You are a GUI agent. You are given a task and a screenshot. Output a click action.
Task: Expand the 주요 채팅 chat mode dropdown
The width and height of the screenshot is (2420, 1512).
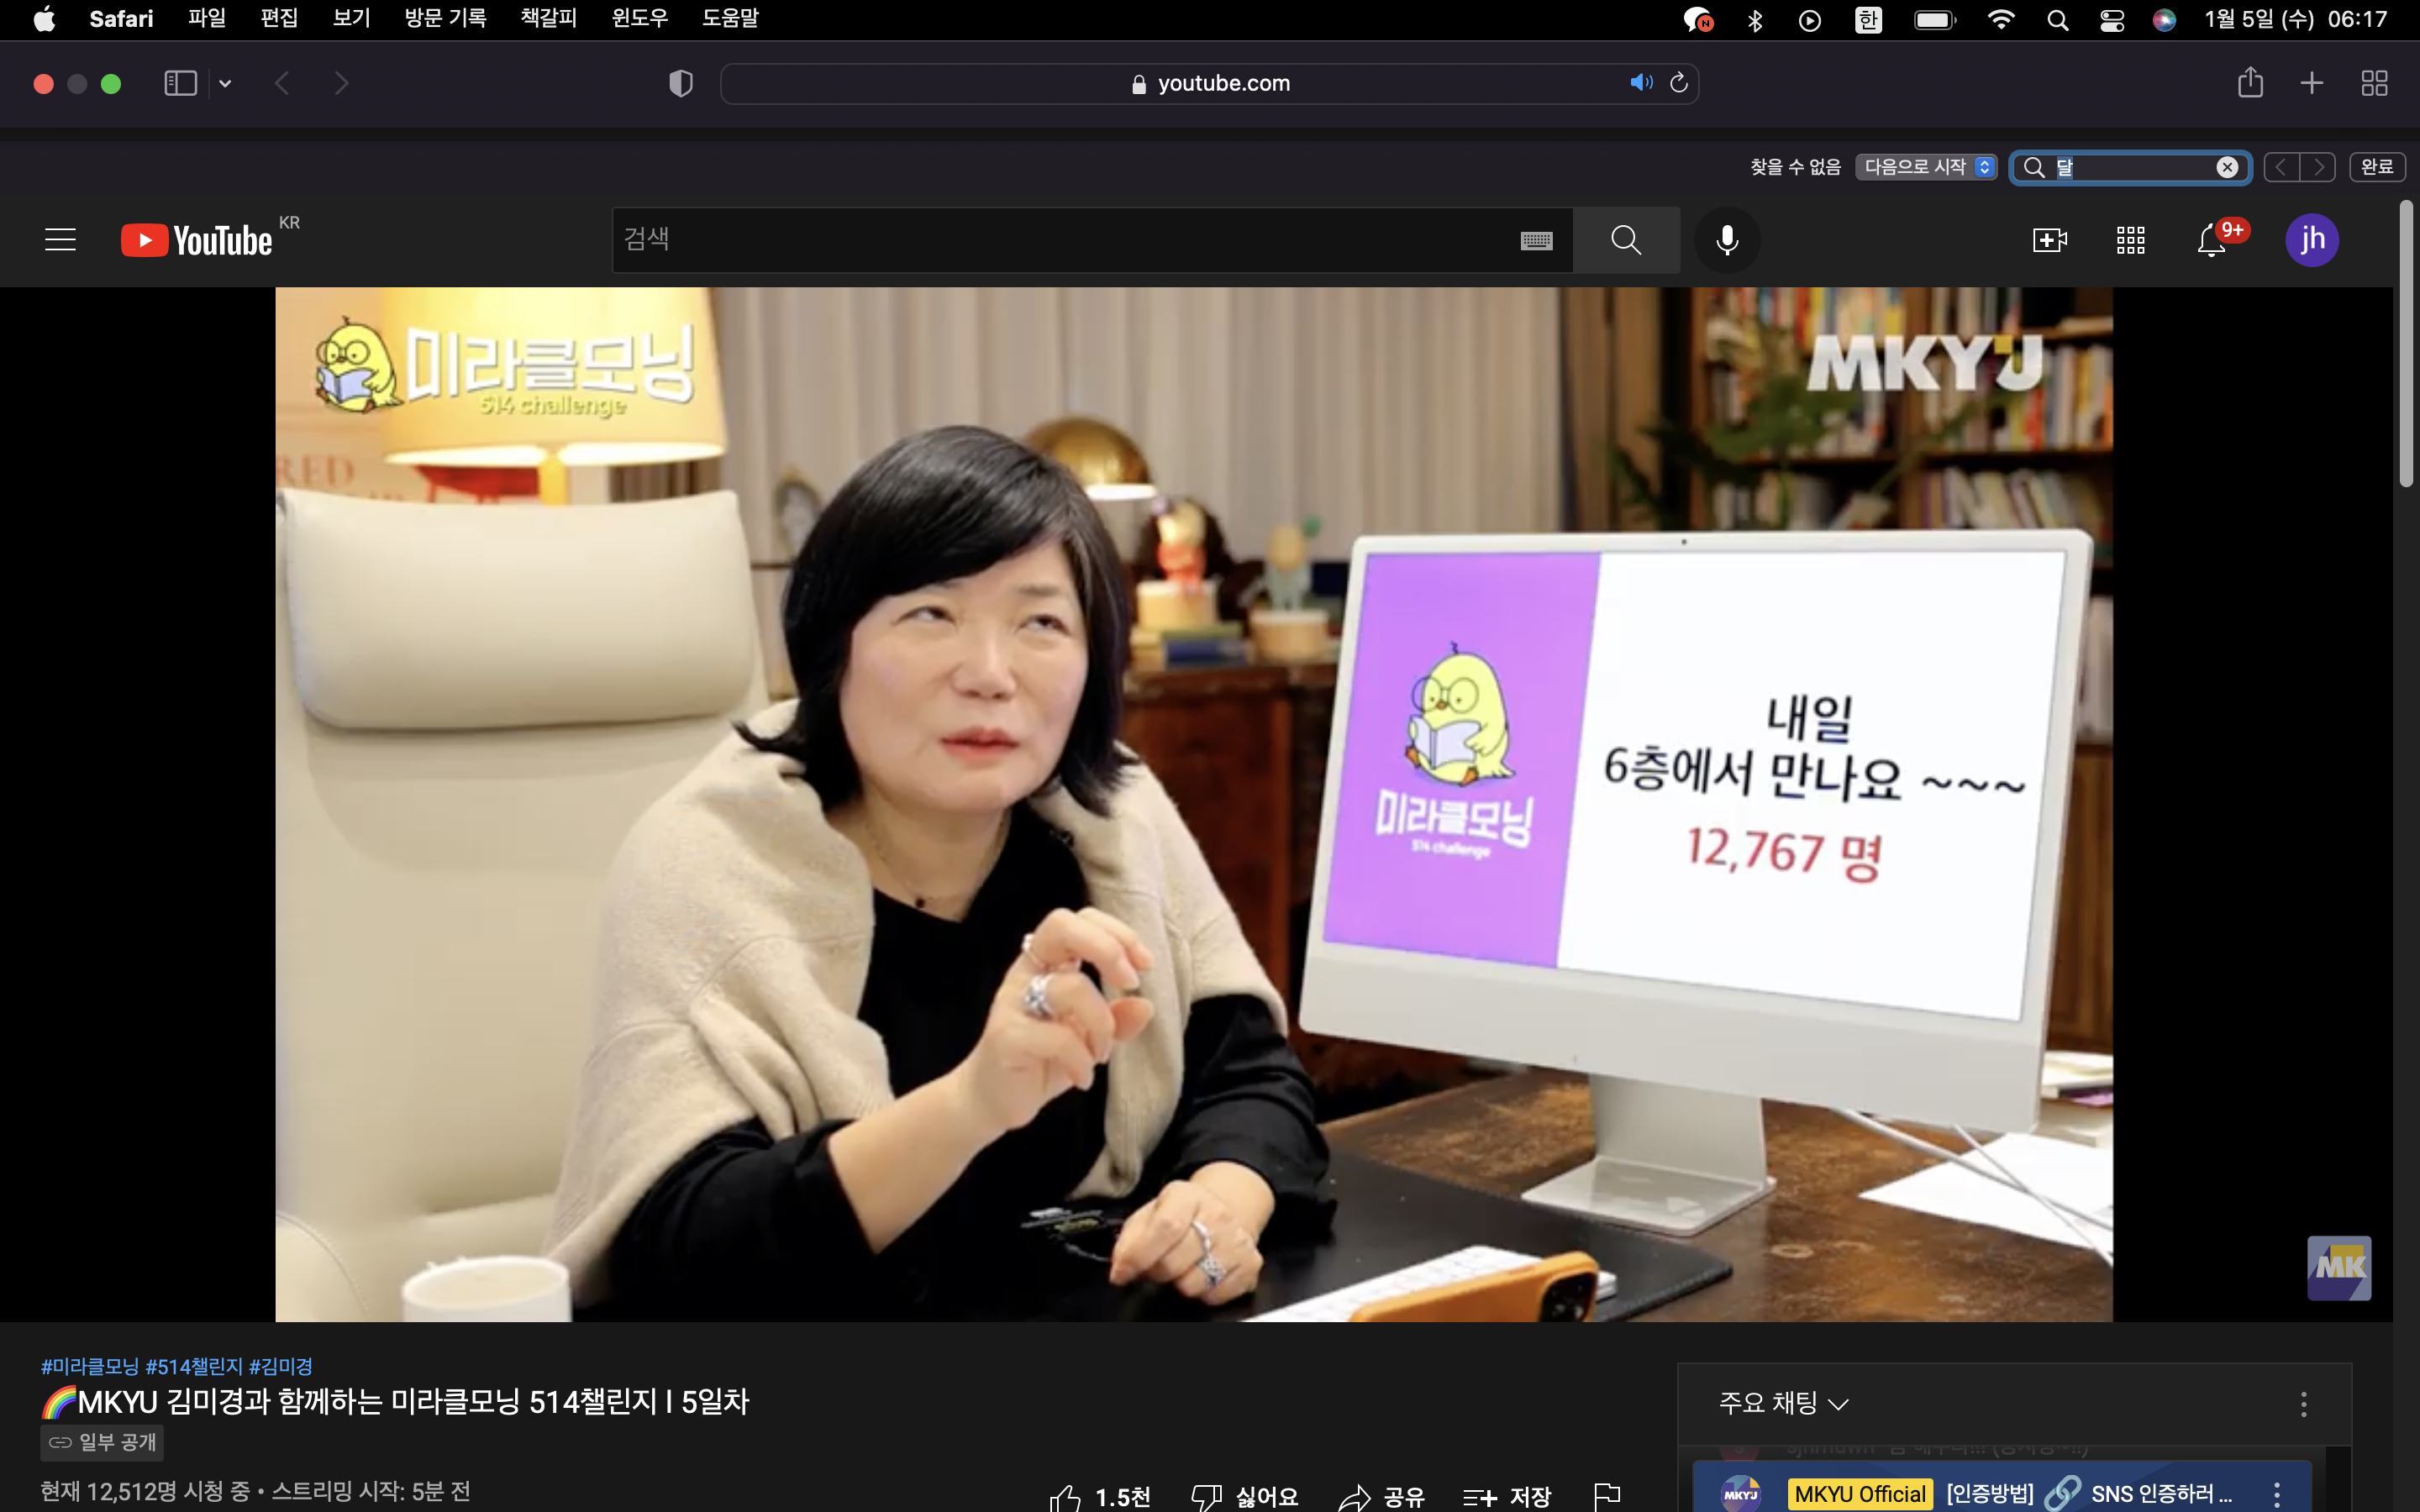click(1783, 1403)
